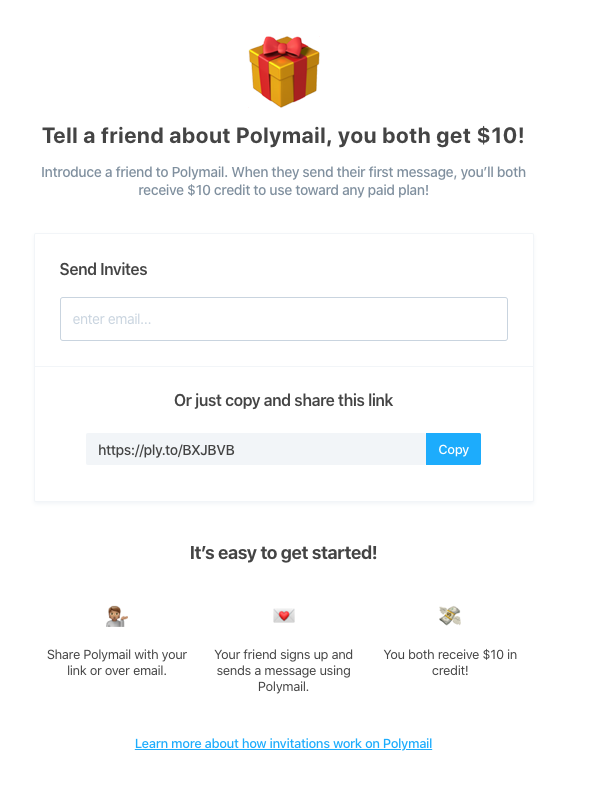Image resolution: width=608 pixels, height=785 pixels.
Task: Click the love letter envelope emoji icon
Action: tap(284, 615)
